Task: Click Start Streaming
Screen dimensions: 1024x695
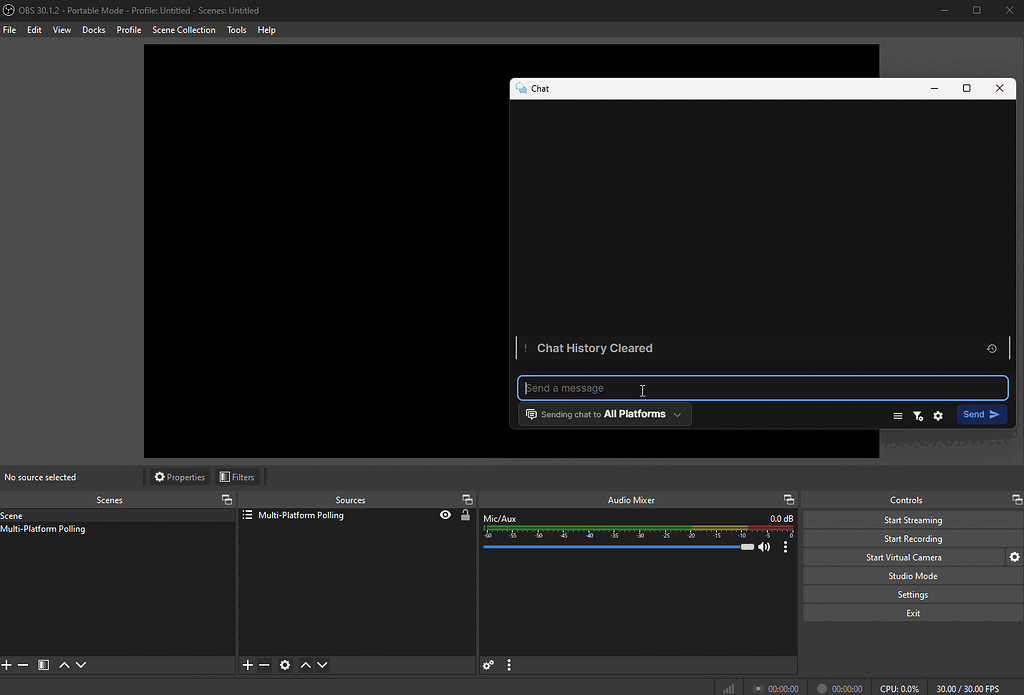Action: (x=911, y=519)
